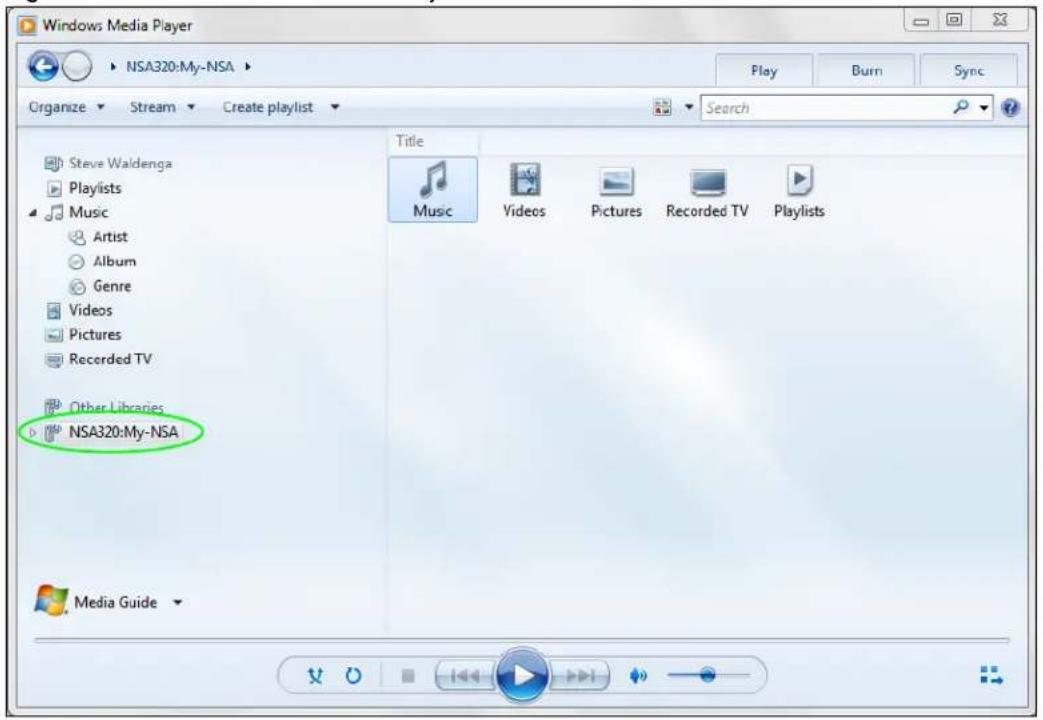Open the Stream dropdown menu

point(162,107)
